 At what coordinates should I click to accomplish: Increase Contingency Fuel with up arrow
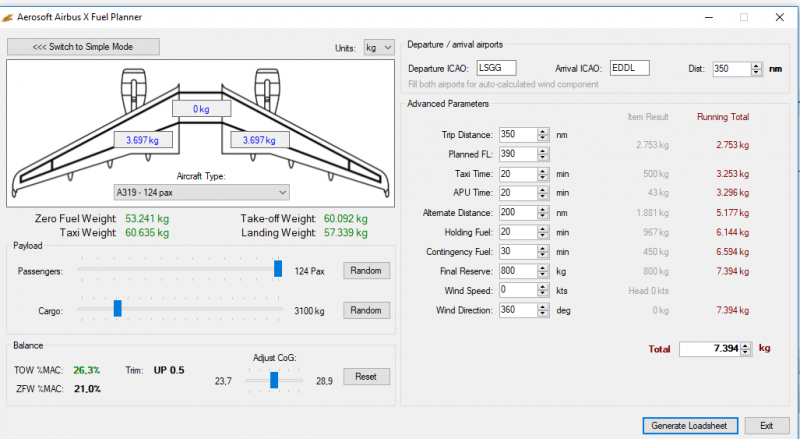(x=543, y=248)
